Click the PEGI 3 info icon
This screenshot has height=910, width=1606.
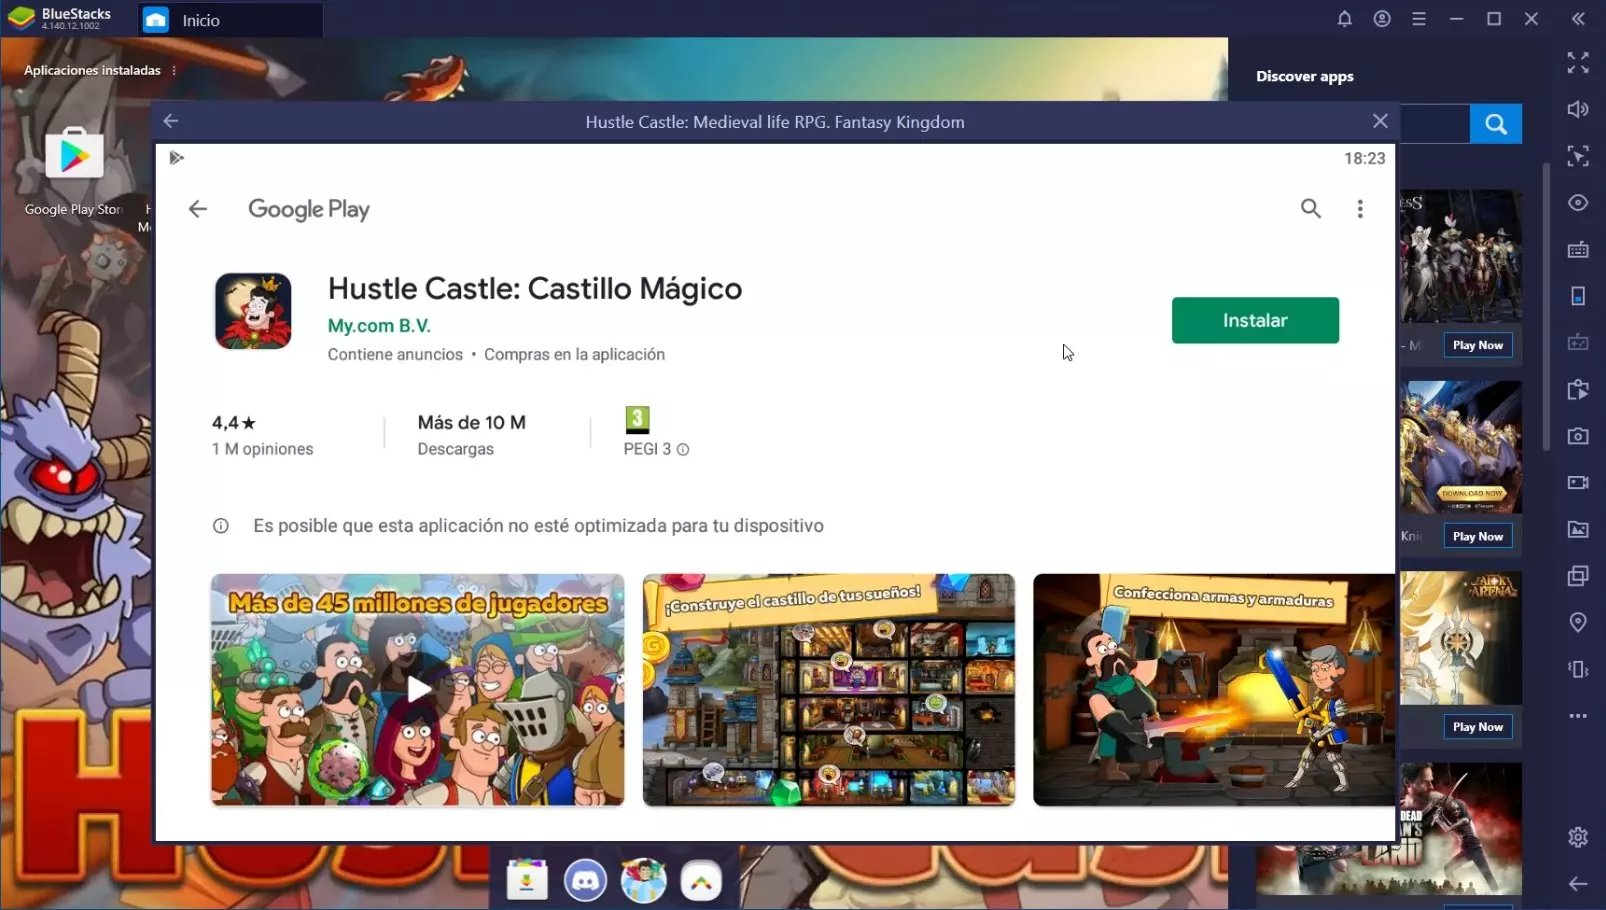tap(683, 450)
